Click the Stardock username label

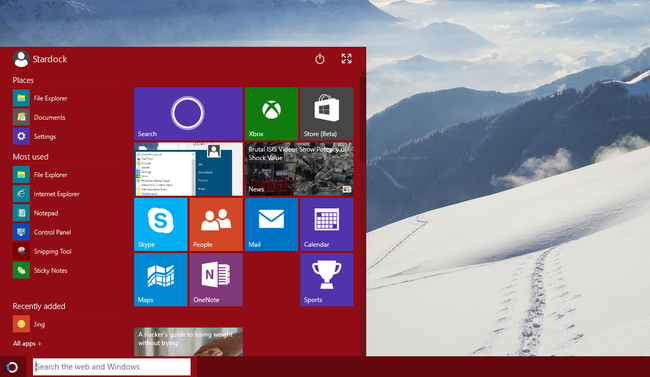pyautogui.click(x=50, y=59)
